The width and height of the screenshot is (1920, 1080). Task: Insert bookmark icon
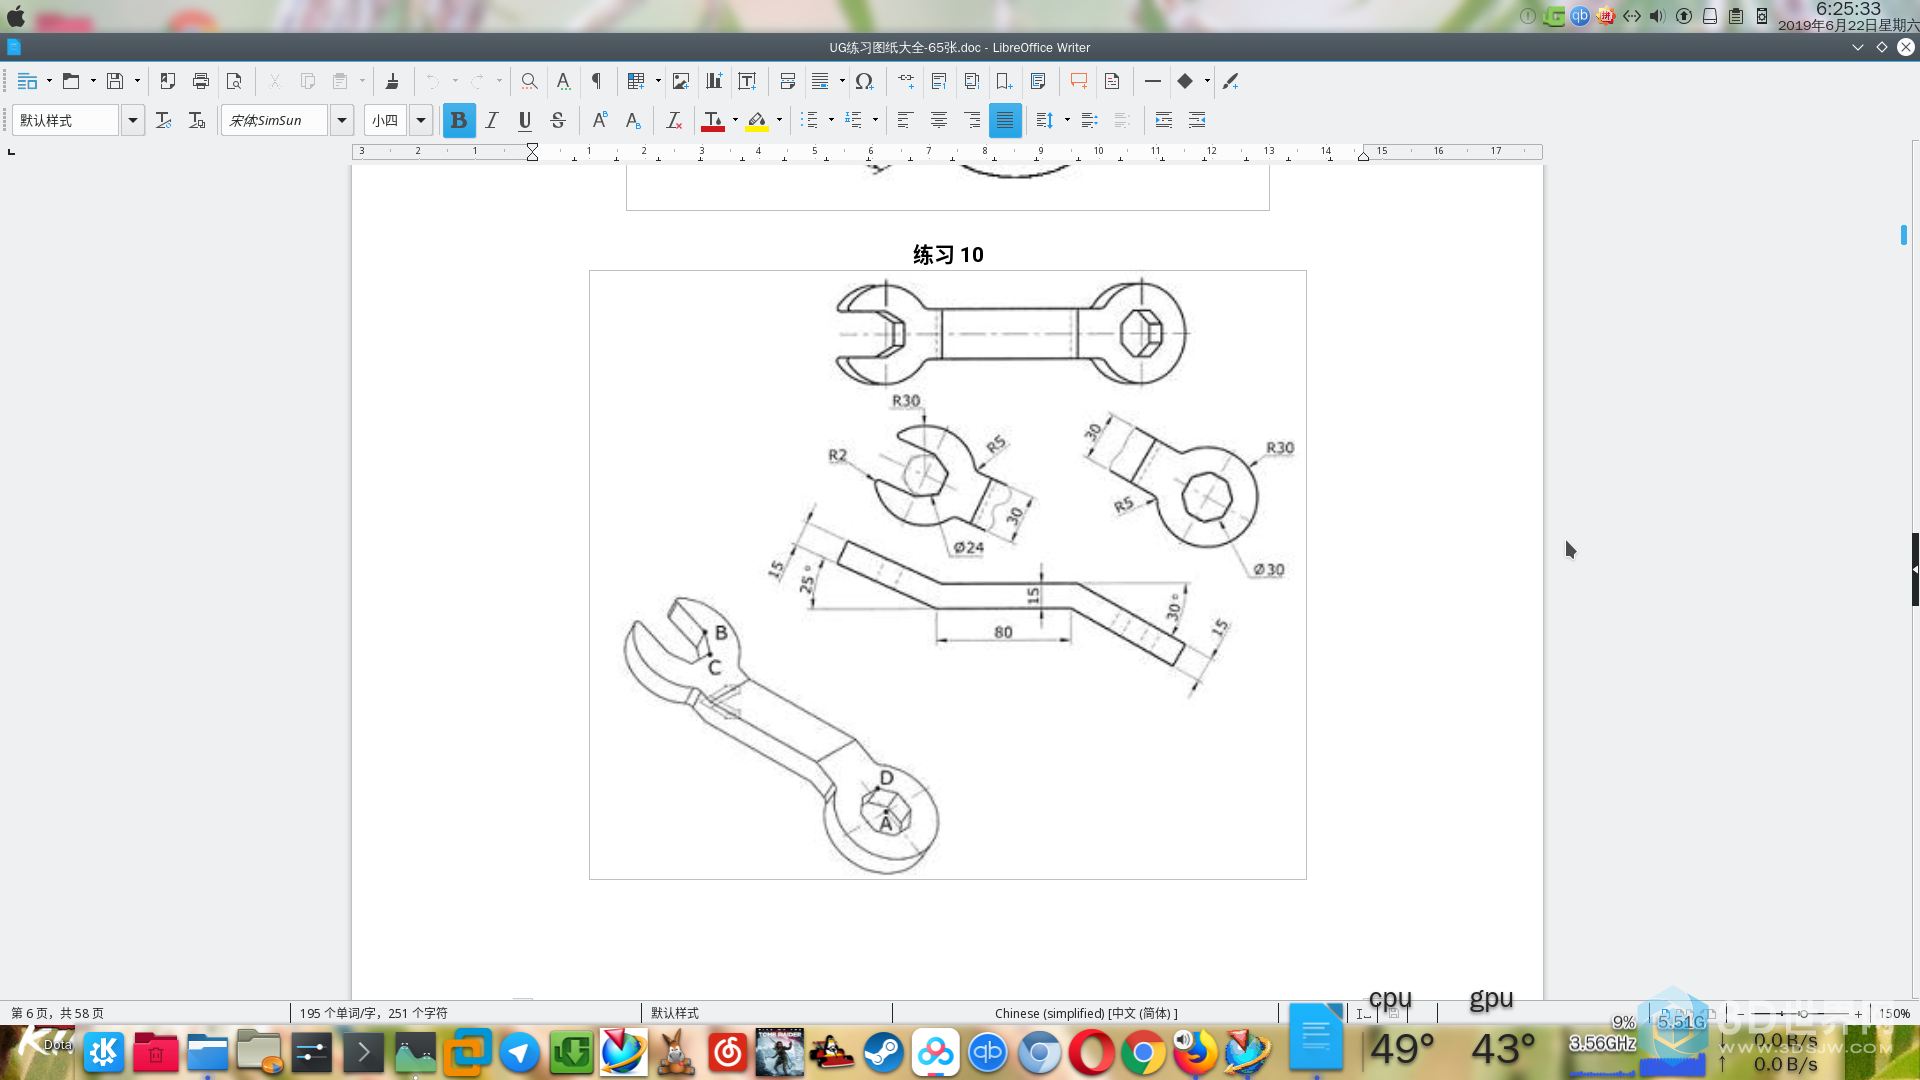coord(1005,81)
